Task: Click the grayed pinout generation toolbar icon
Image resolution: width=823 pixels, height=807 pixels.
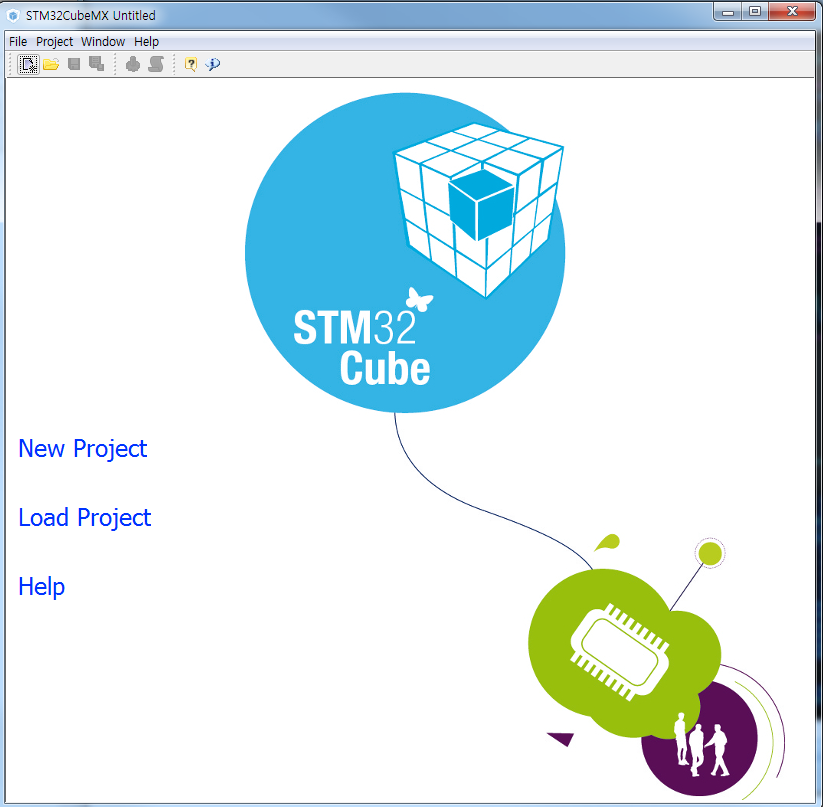Action: (x=133, y=64)
